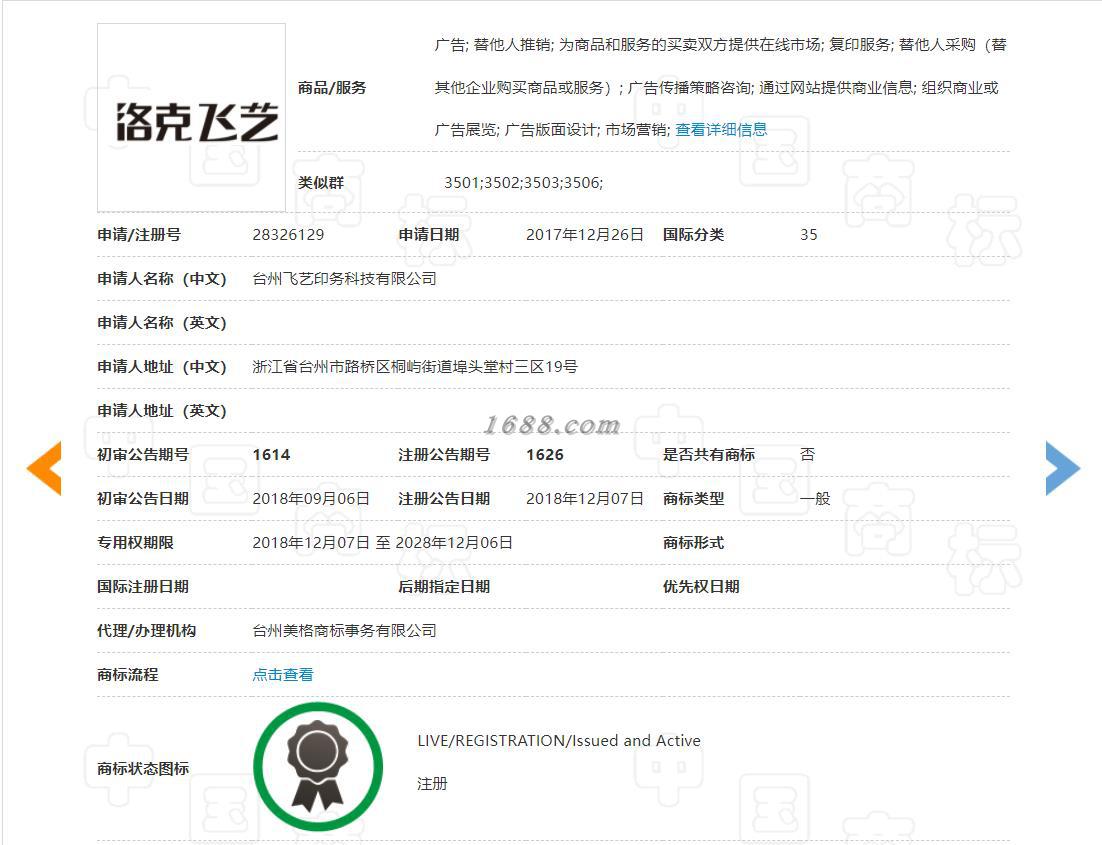Go to previous image with orange arrow

[44, 468]
